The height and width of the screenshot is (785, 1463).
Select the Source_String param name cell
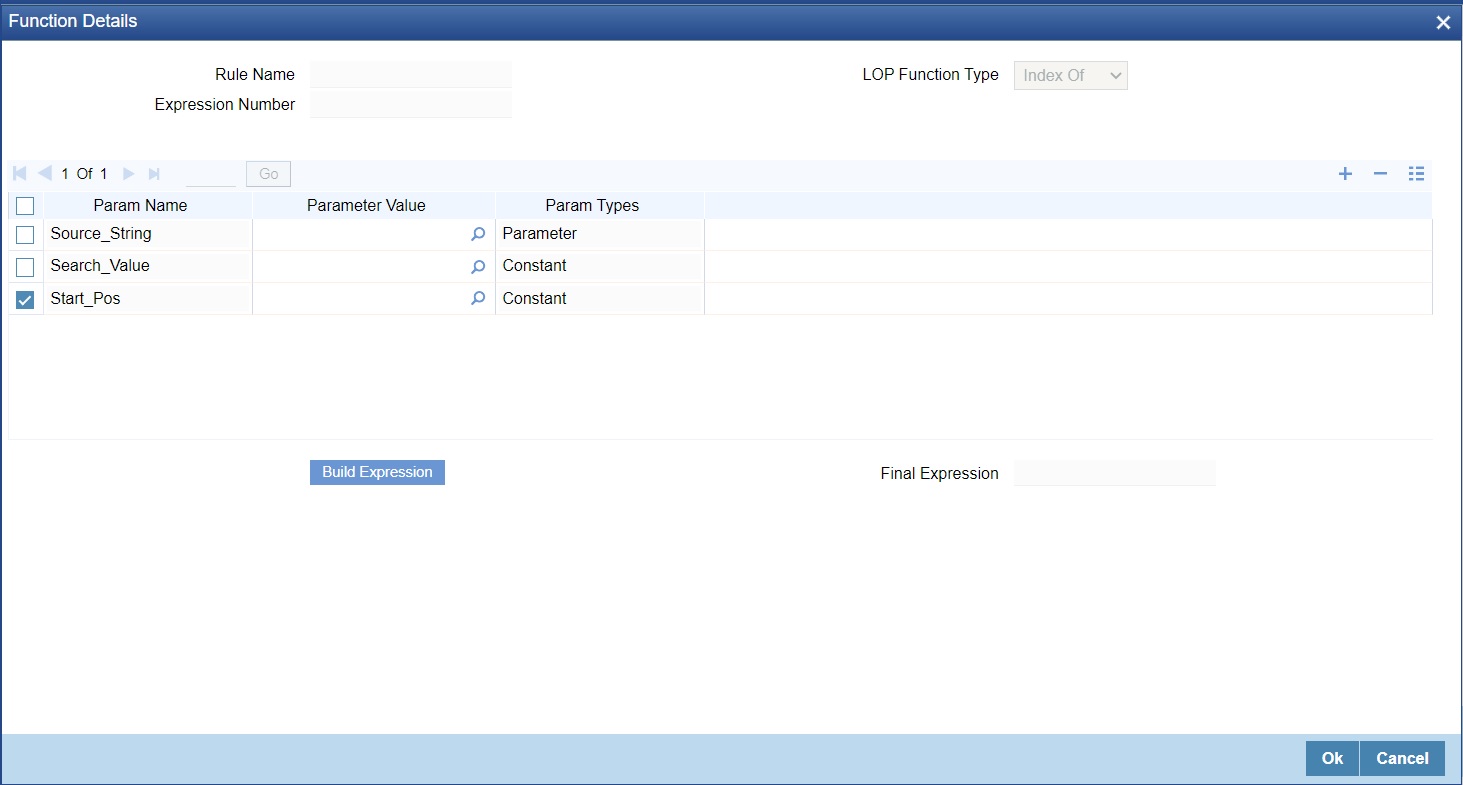coord(147,234)
